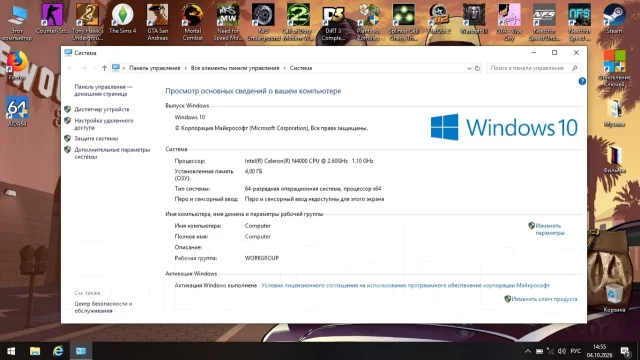The height and width of the screenshot is (360, 640).
Task: Open Диспетчер устройств link
Action: 102,109
